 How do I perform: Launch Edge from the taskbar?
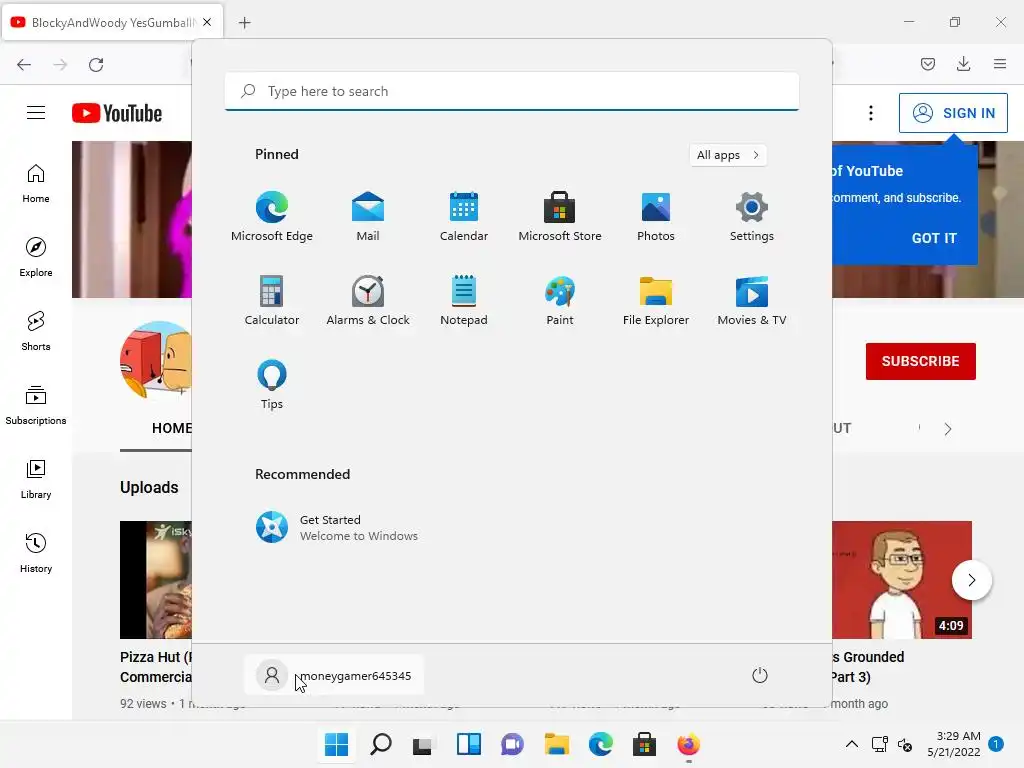coord(600,744)
